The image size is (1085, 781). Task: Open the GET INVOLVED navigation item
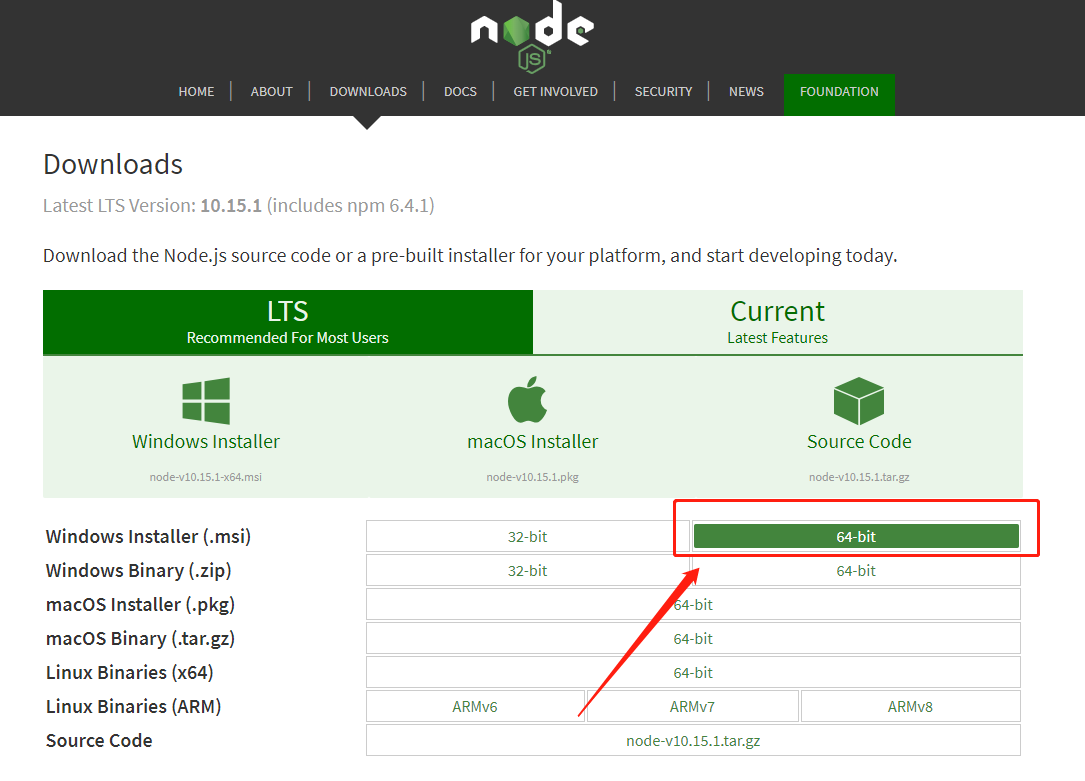[556, 91]
